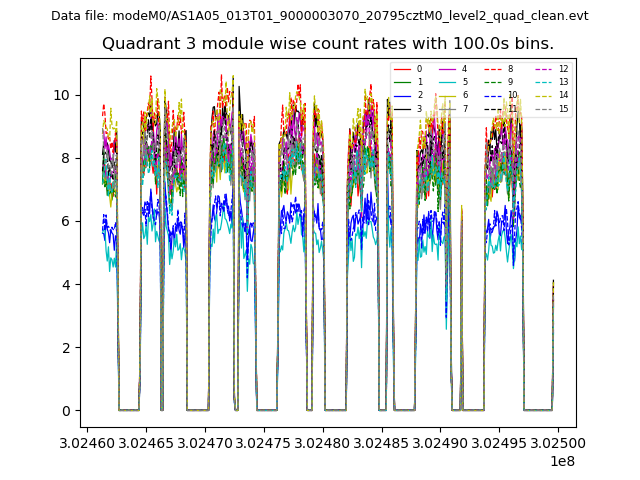Click the plot title about Quadrant 3

pos(328,44)
